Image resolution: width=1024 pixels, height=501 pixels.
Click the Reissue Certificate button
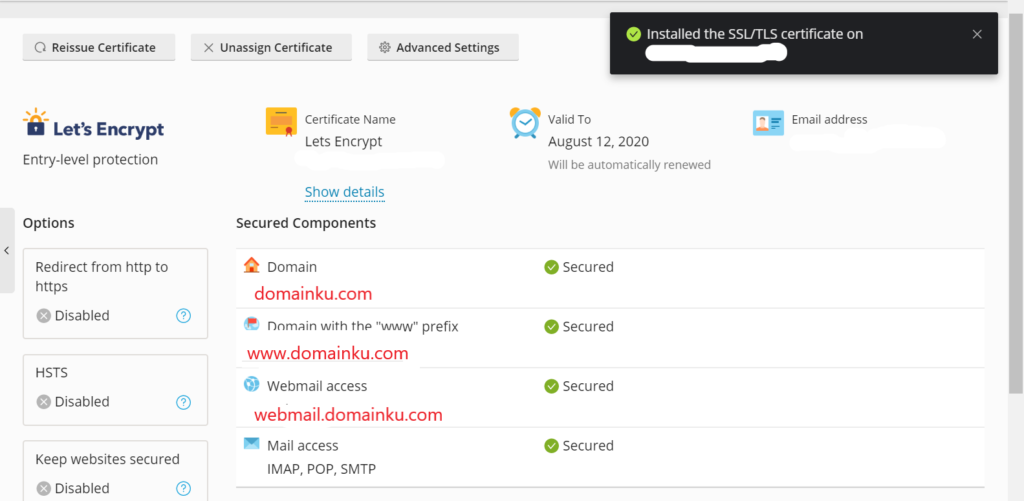click(x=99, y=48)
